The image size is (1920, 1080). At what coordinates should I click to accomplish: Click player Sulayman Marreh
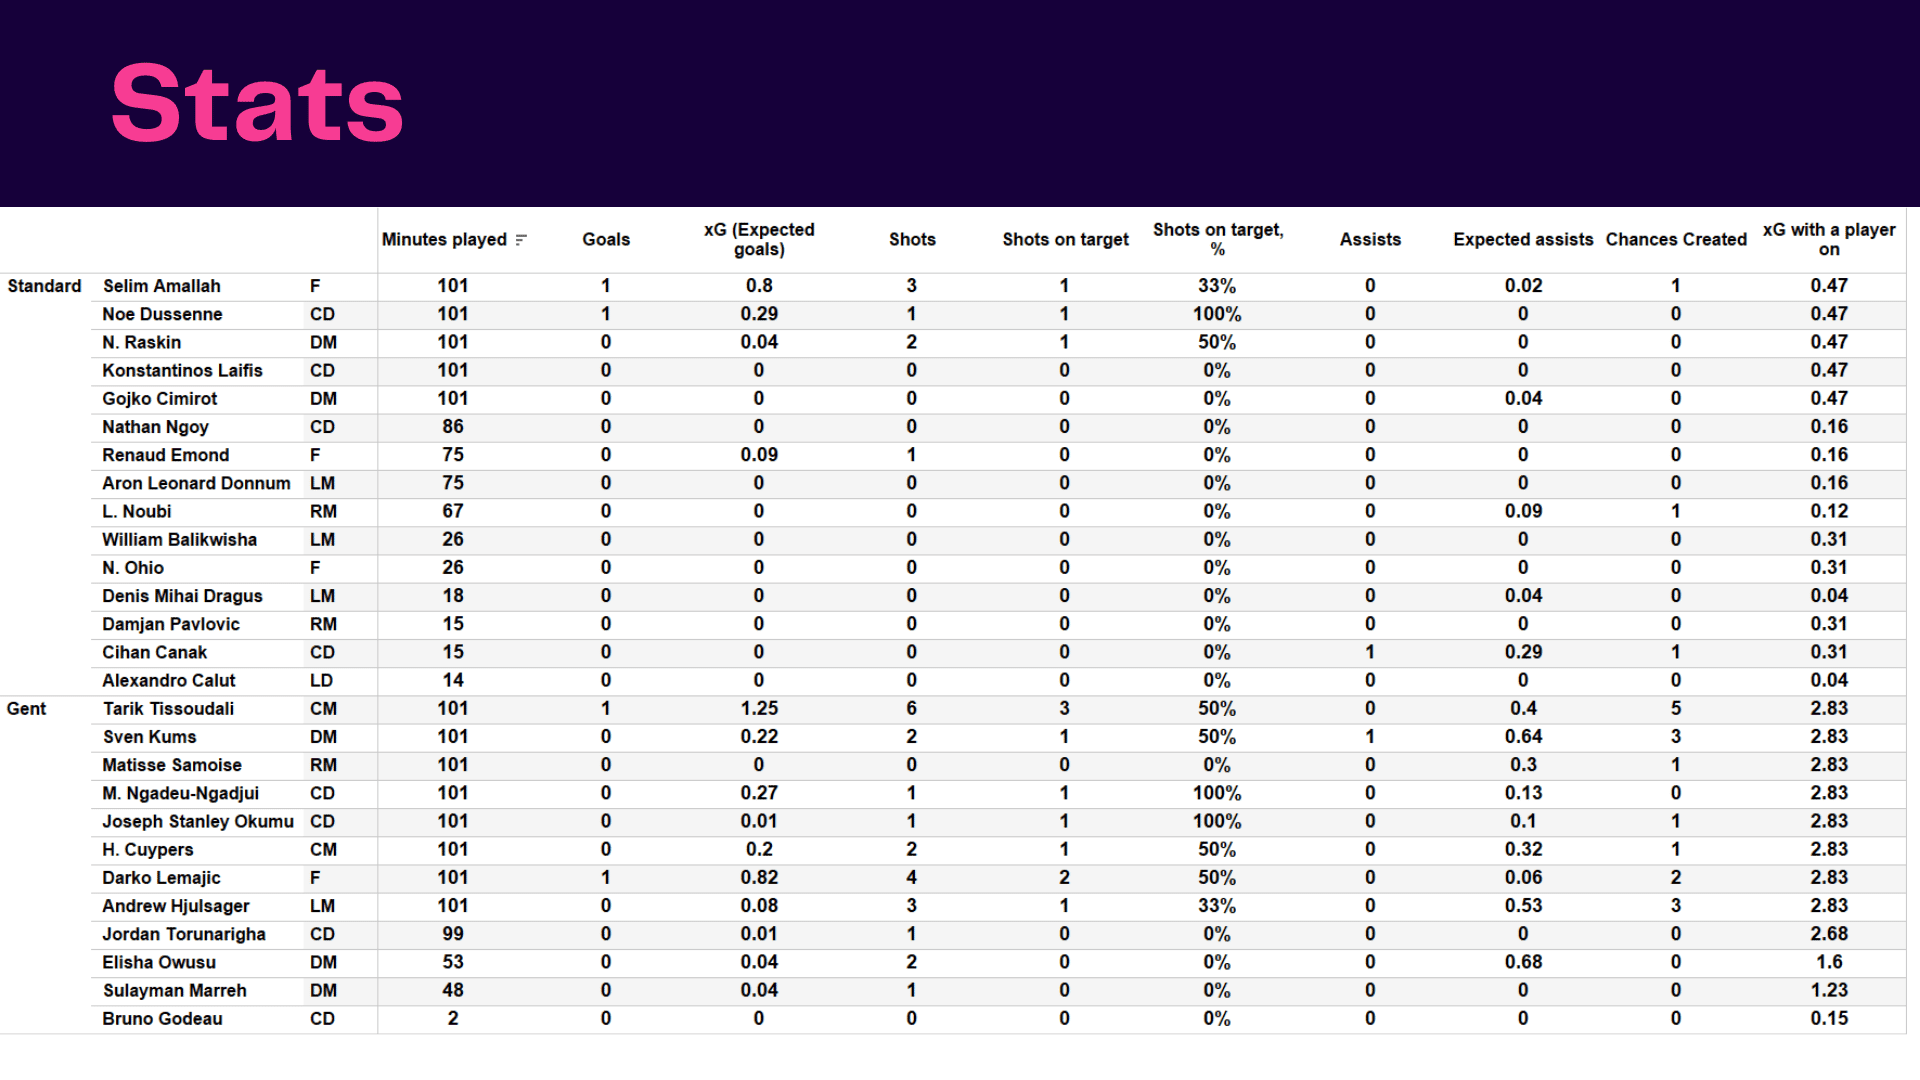click(175, 991)
